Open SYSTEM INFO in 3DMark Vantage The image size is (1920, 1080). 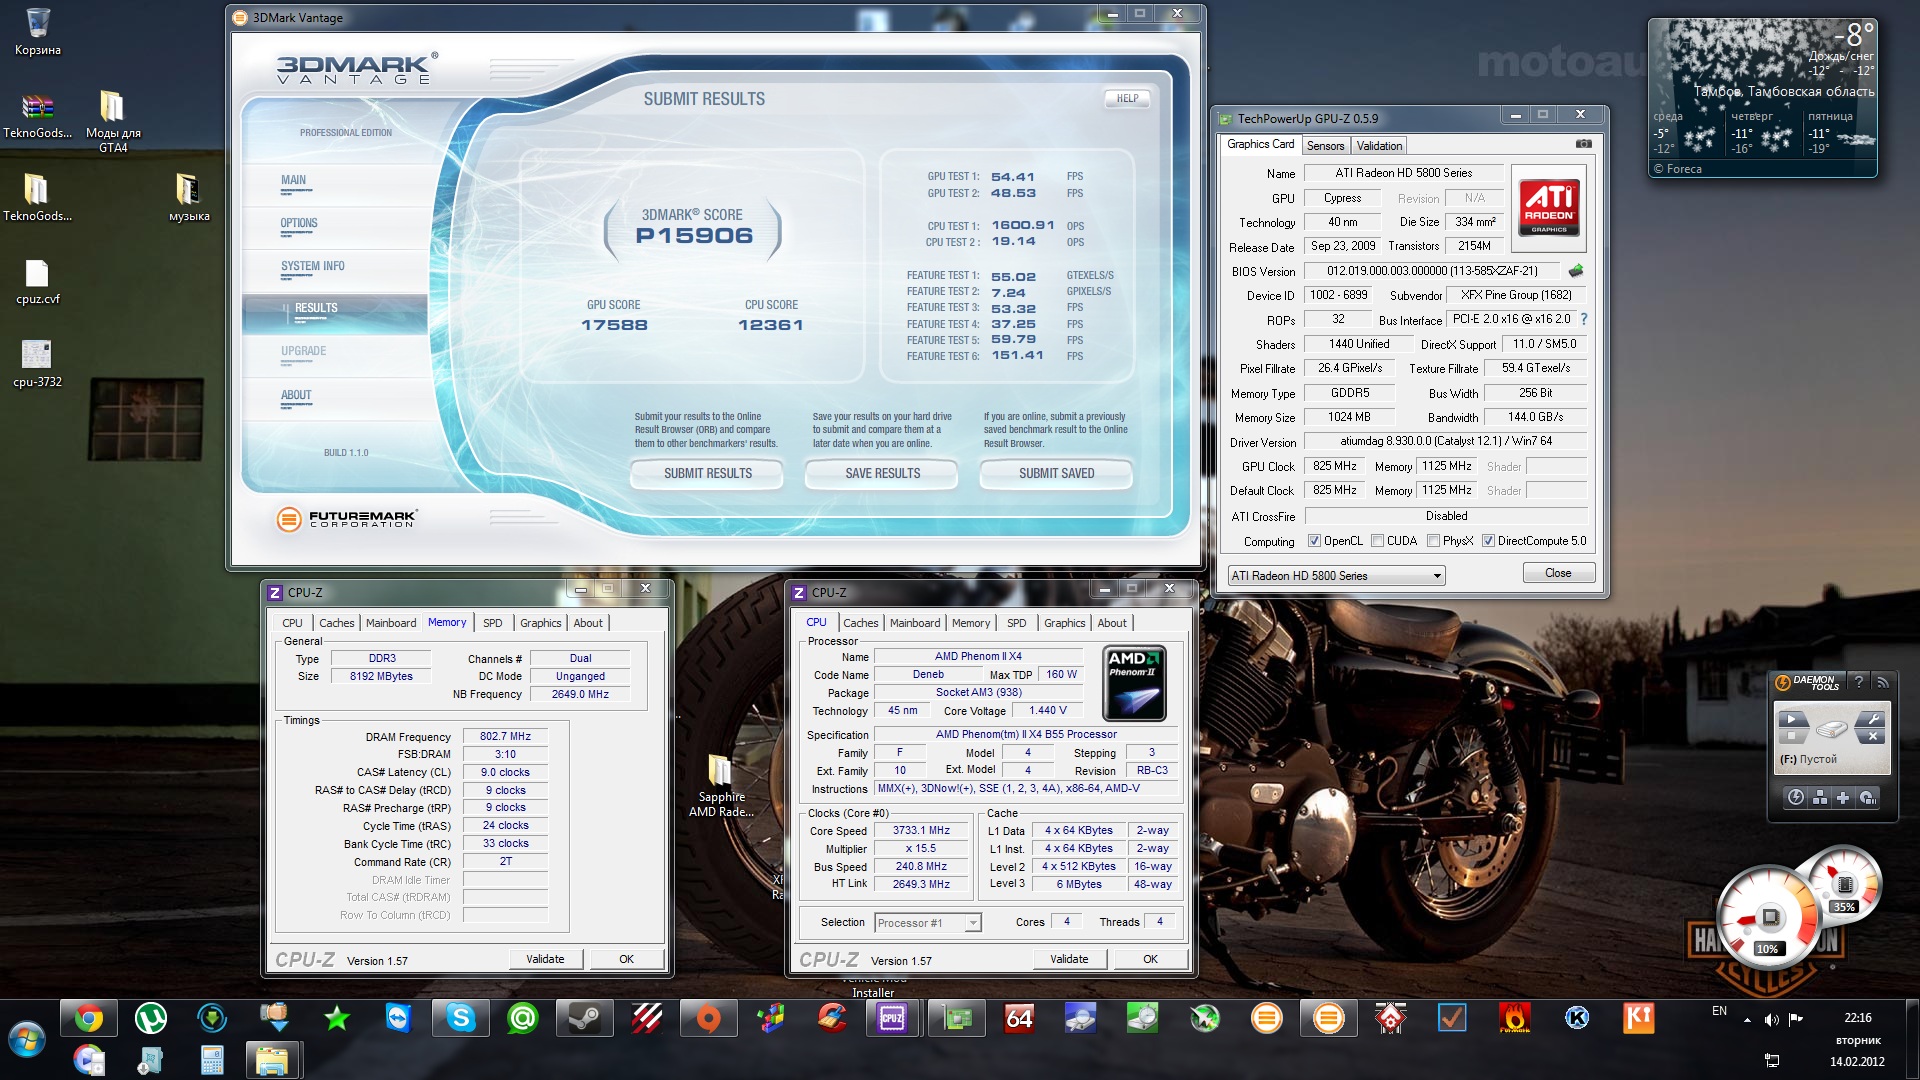pos(313,267)
